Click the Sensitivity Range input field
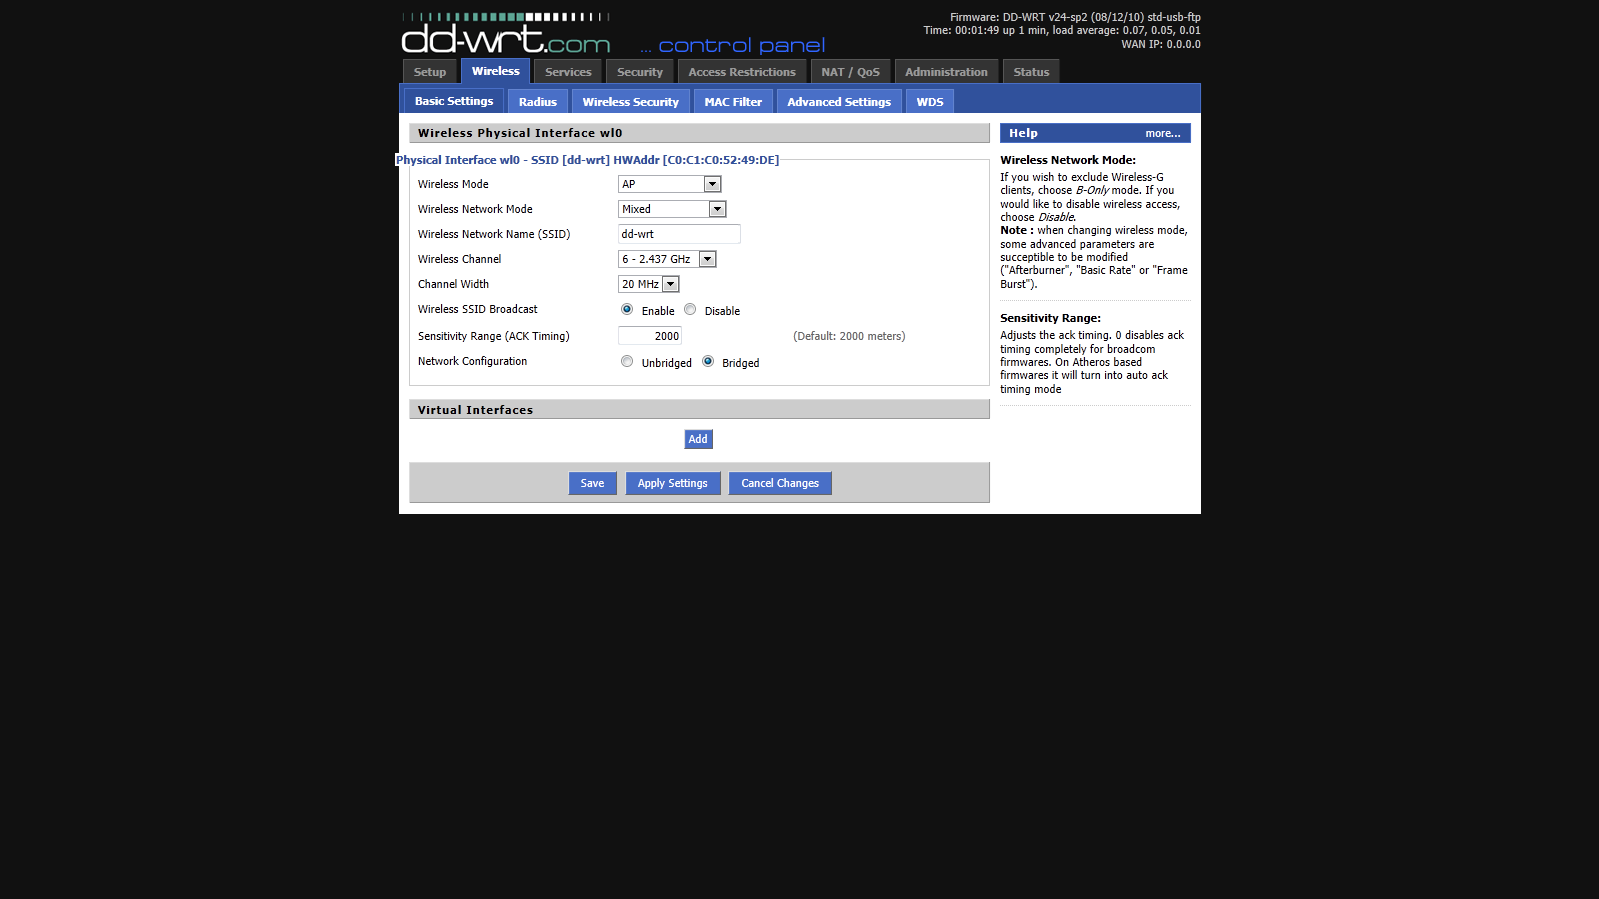This screenshot has width=1599, height=899. [650, 336]
